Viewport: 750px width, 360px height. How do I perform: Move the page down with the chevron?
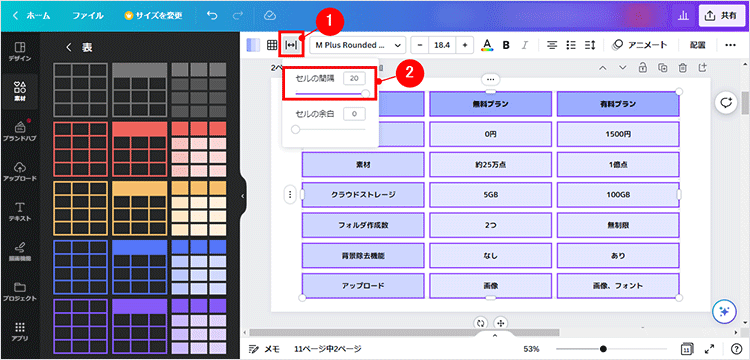point(622,67)
